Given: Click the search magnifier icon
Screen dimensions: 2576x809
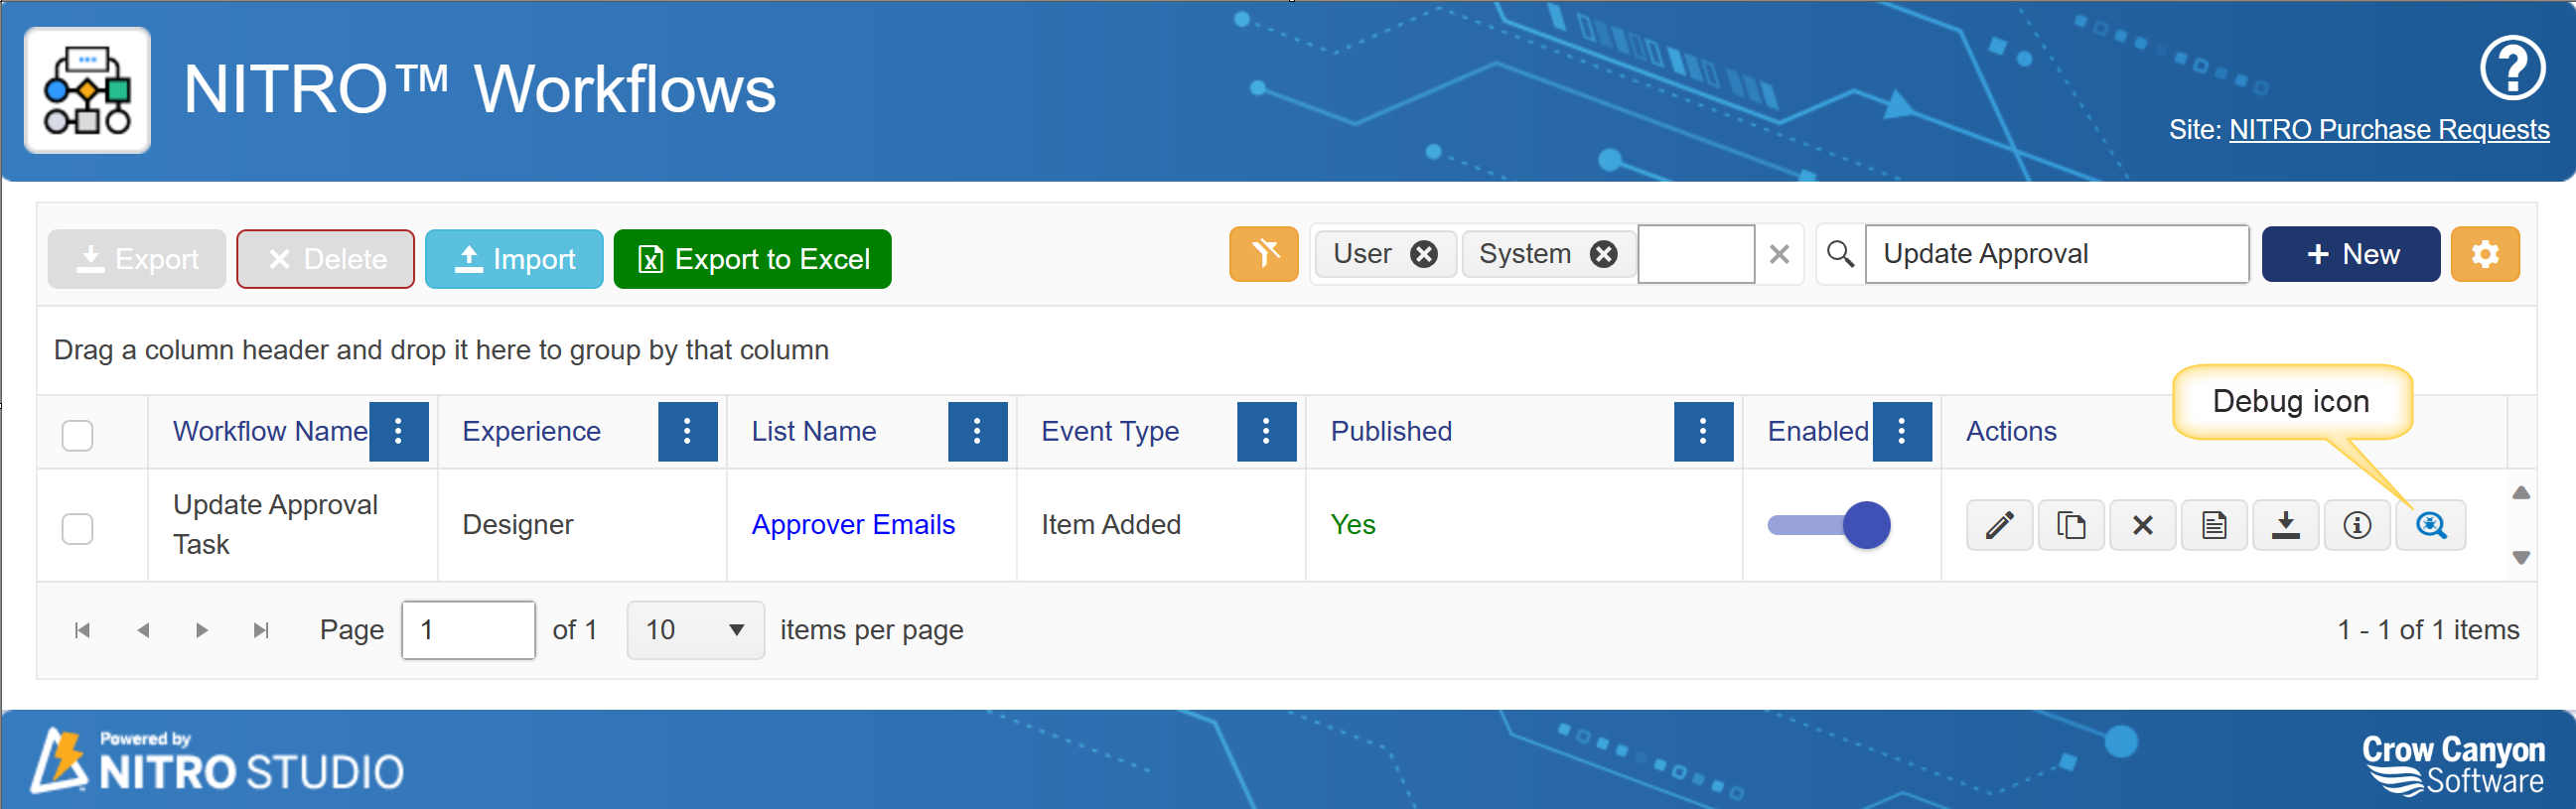Looking at the screenshot, I should click(1840, 254).
